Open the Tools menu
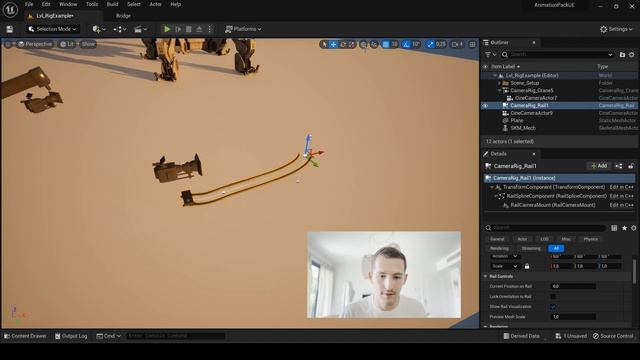640x360 pixels. click(92, 4)
